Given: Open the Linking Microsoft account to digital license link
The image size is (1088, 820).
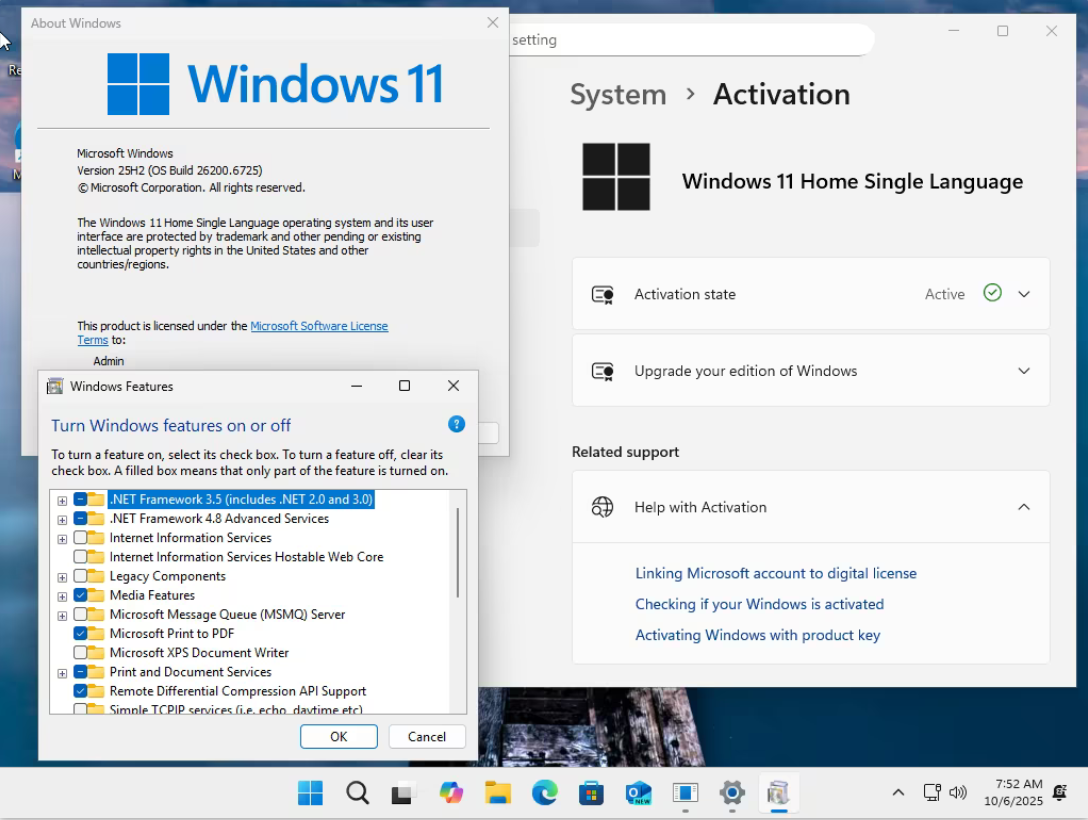Looking at the screenshot, I should click(775, 573).
